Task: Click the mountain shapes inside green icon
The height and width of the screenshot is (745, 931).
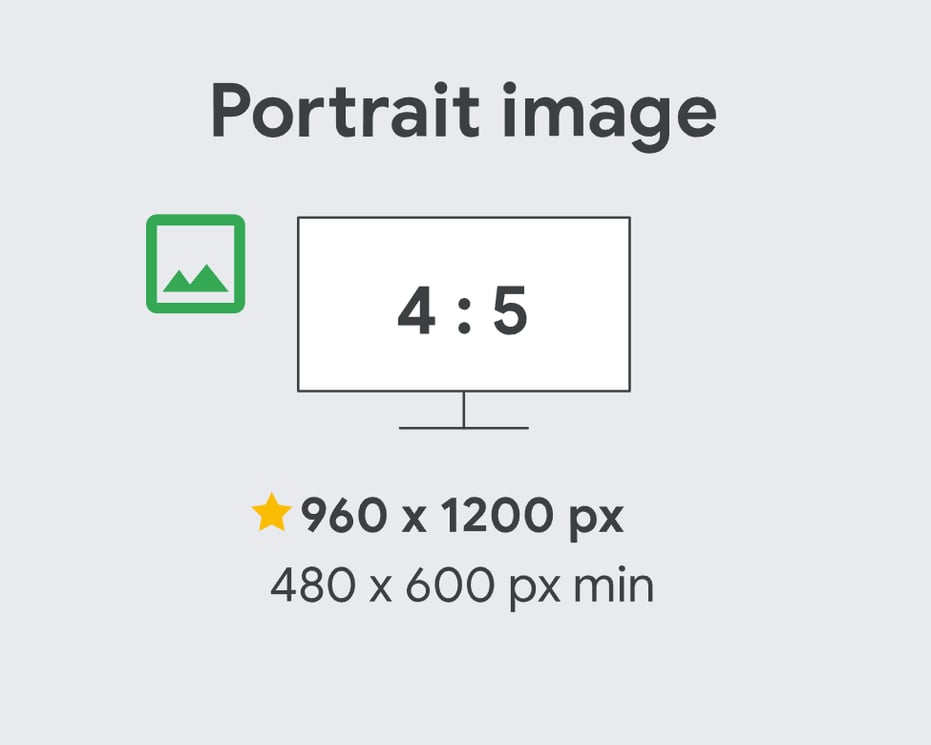Action: 195,278
